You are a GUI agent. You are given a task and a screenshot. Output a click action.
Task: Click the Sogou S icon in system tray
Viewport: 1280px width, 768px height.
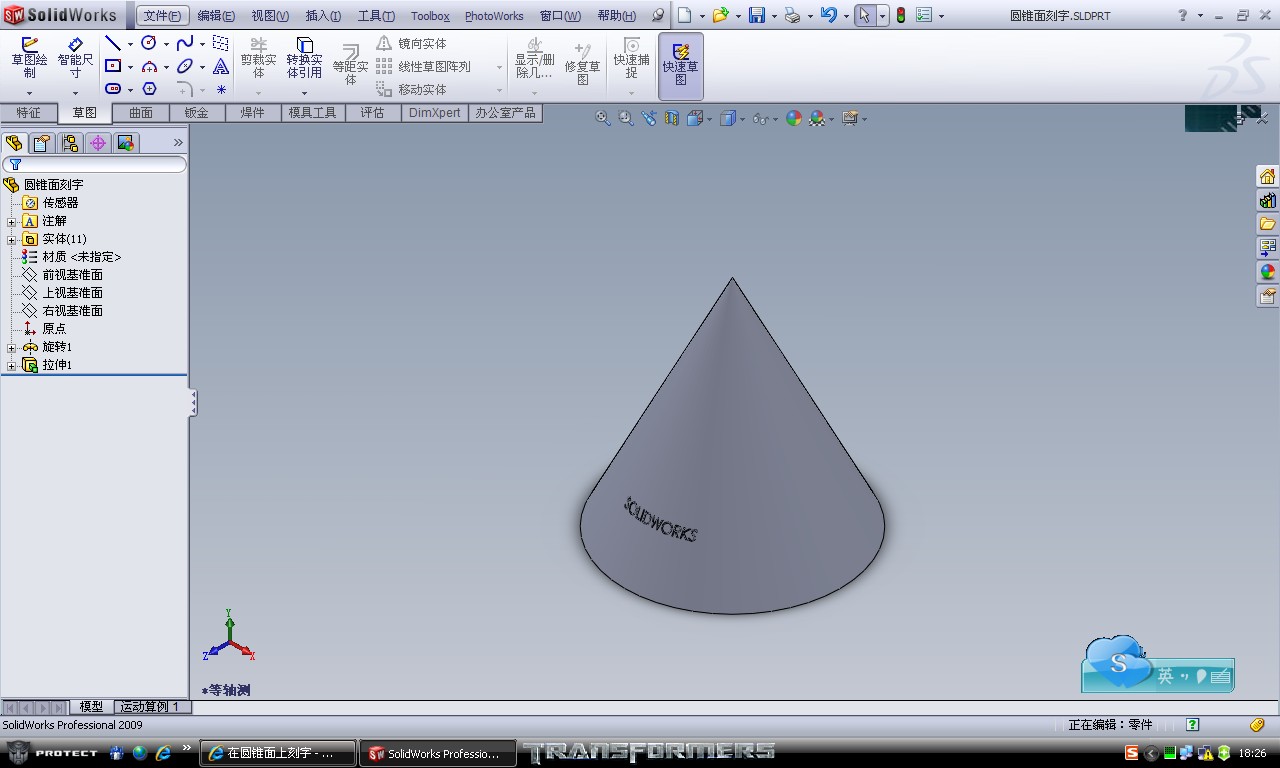point(1131,753)
